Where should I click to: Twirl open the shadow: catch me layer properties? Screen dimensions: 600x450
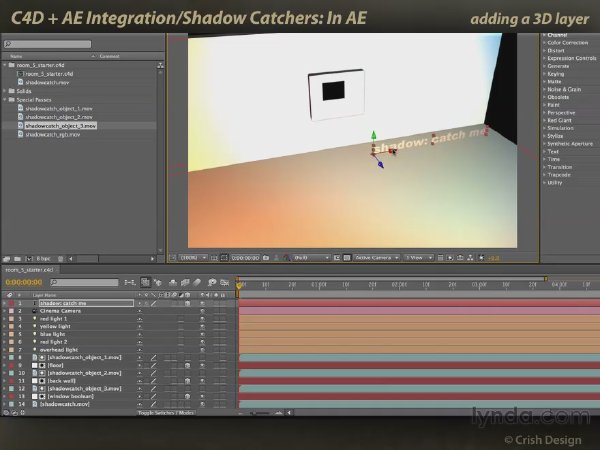coord(5,303)
